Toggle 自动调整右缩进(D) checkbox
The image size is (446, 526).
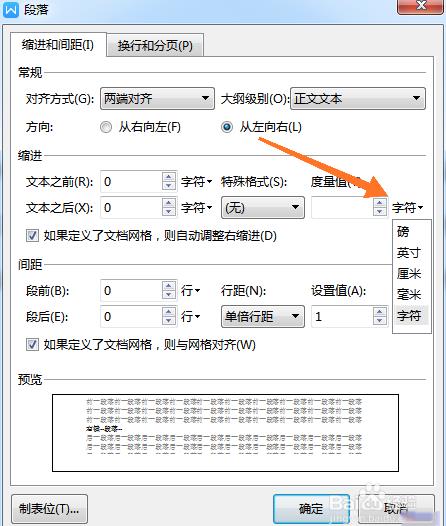[x=32, y=235]
